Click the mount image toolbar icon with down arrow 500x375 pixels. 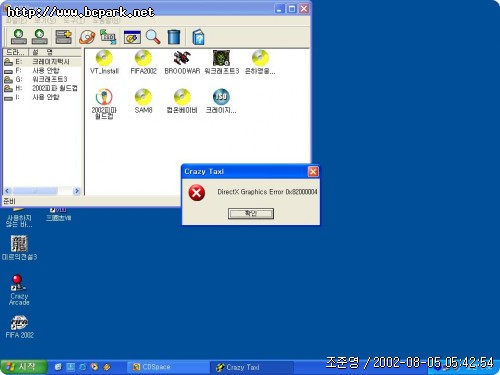19,37
